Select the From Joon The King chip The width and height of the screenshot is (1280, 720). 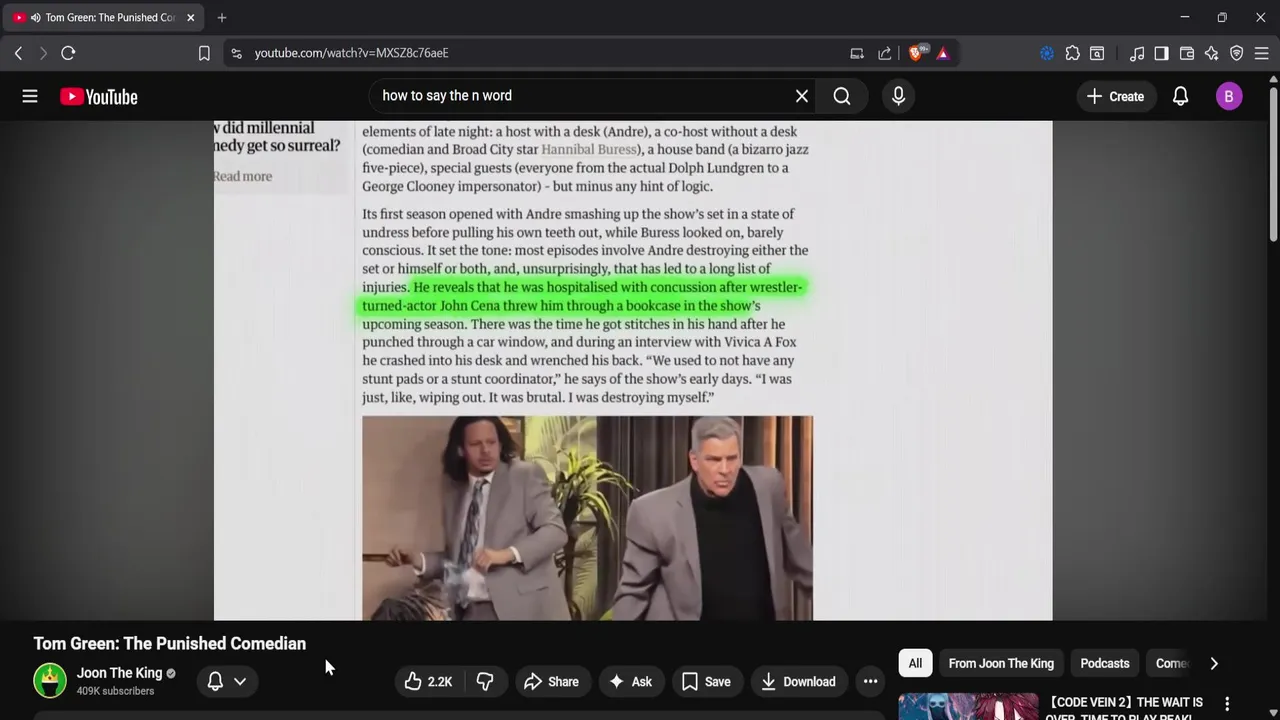coord(1001,663)
